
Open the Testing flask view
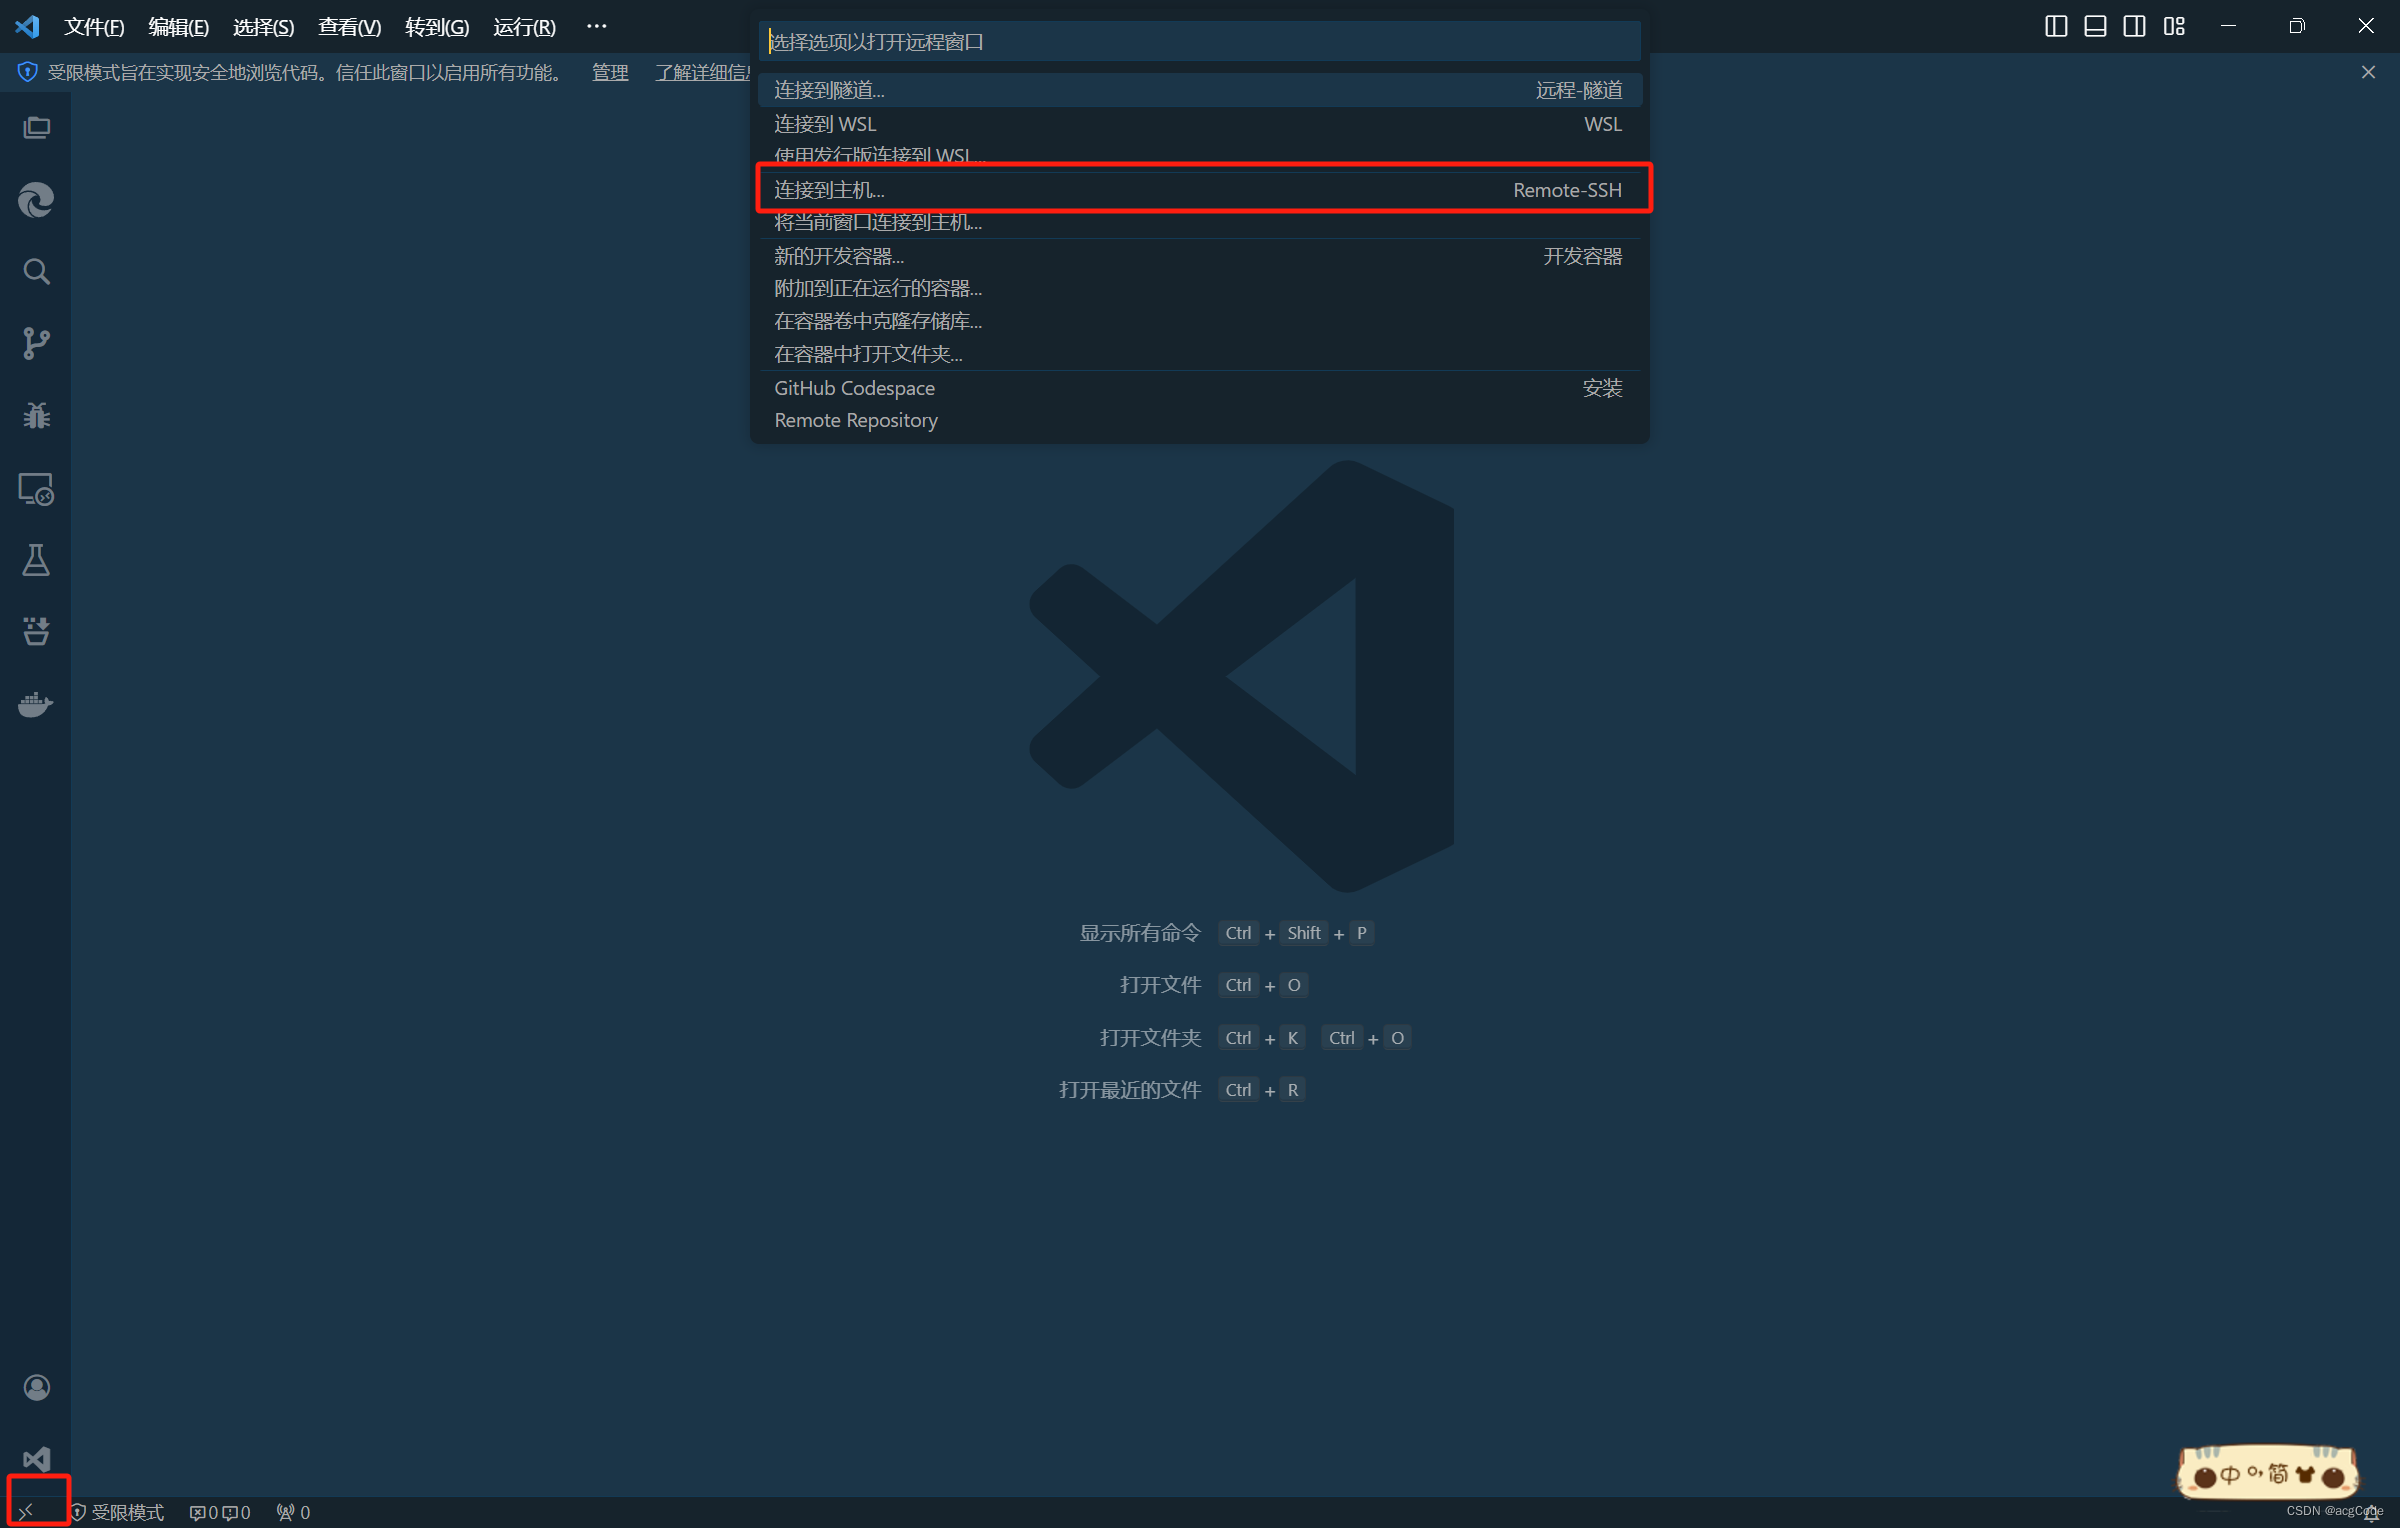(36, 560)
